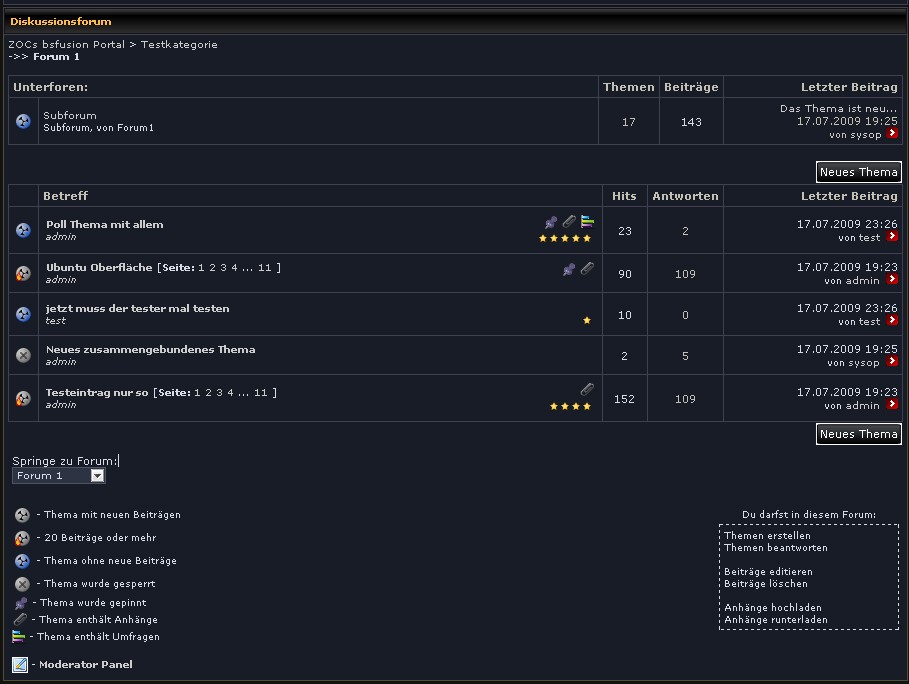Screen dimensions: 909x684
Task: Click hot topic icon beside Ubuntu Oberfläche
Action: click(x=23, y=273)
